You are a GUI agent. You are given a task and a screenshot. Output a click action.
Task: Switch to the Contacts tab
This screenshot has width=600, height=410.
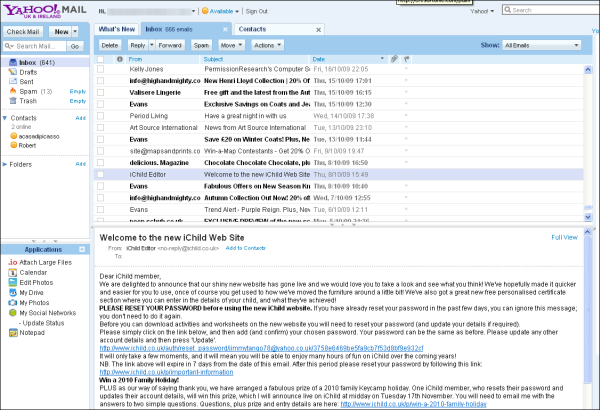[x=252, y=30]
